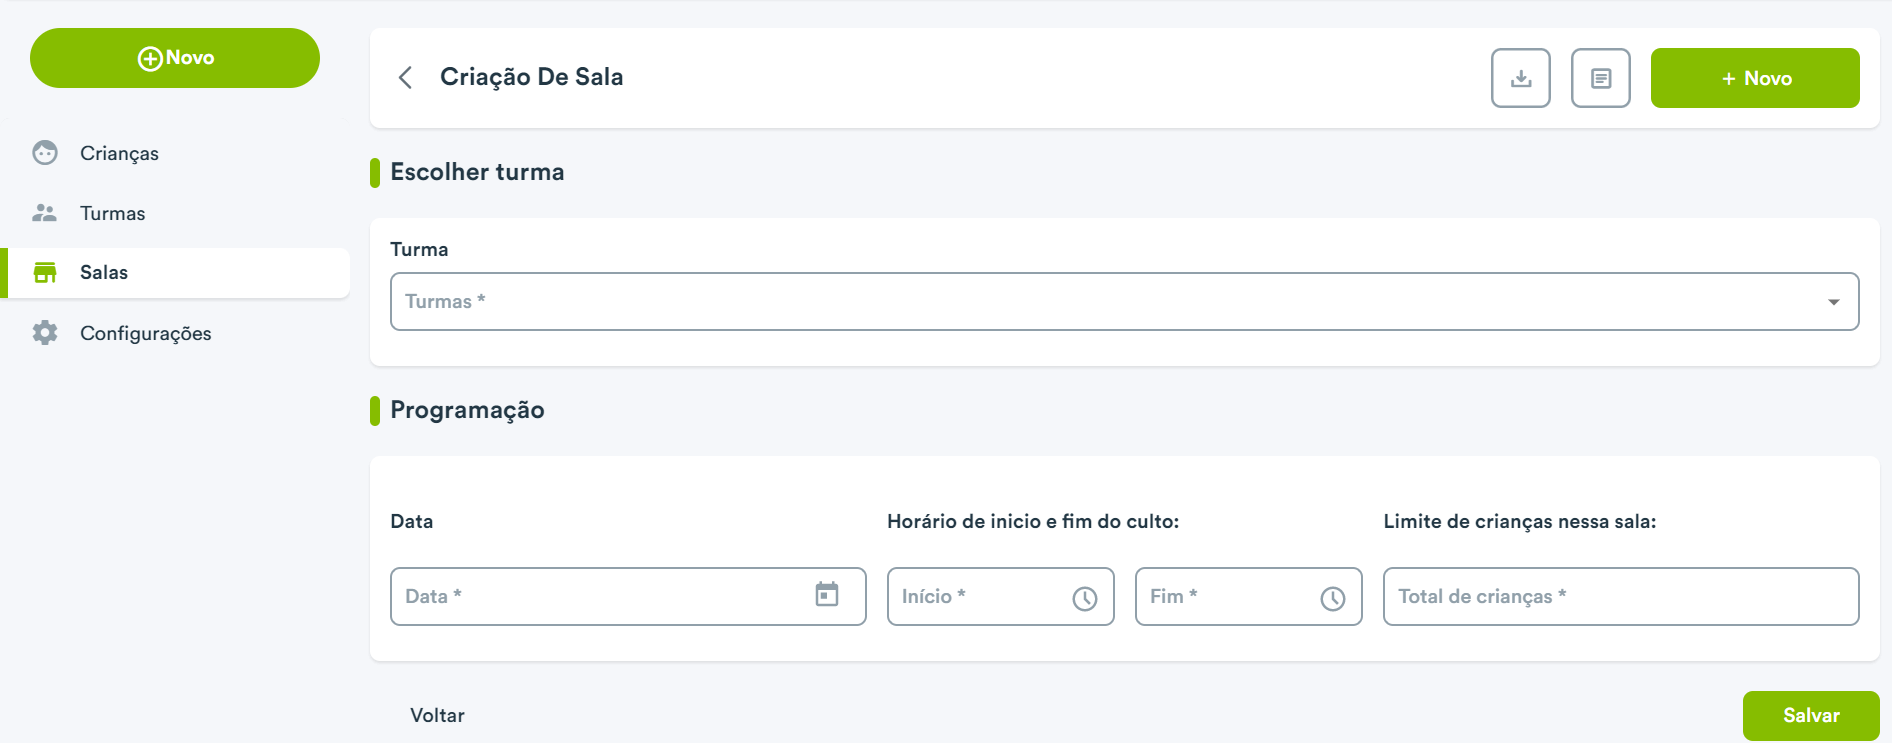Click the Total de crianças input
This screenshot has width=1892, height=743.
coord(1621,597)
